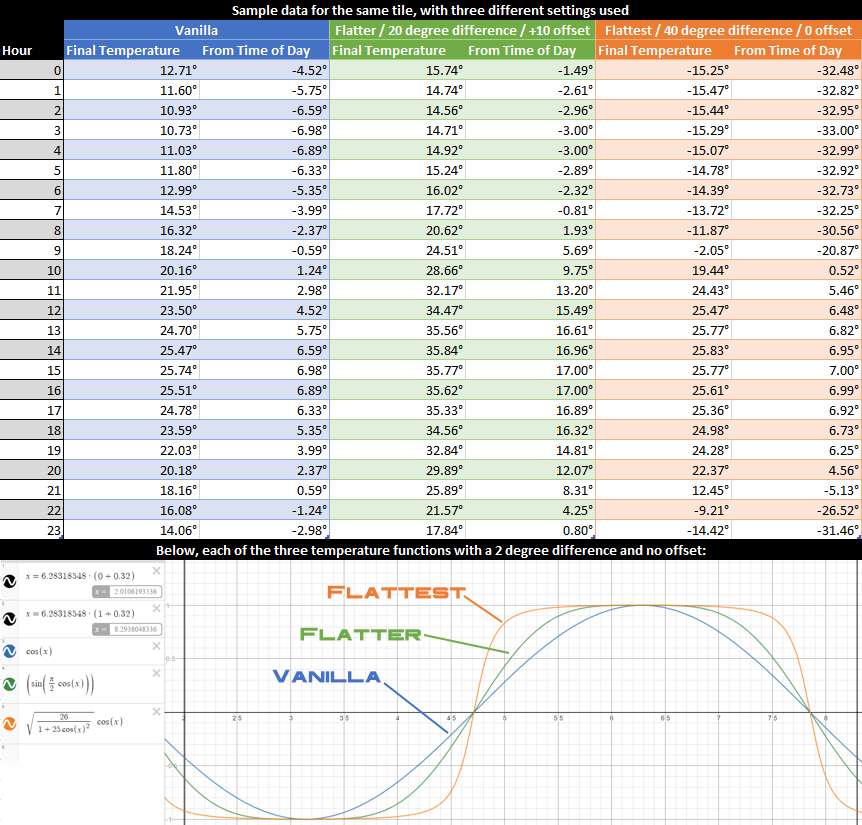Toggle the green sin curve visibility icon
This screenshot has width=862, height=825.
pos(9,684)
